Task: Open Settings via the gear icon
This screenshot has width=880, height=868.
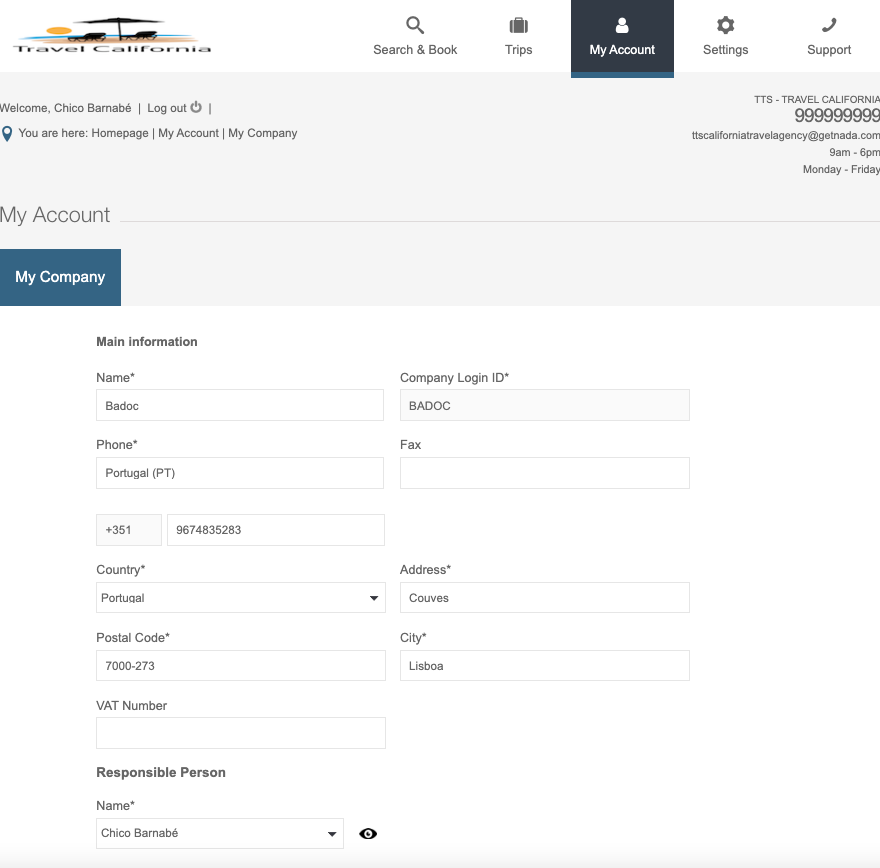Action: (725, 26)
